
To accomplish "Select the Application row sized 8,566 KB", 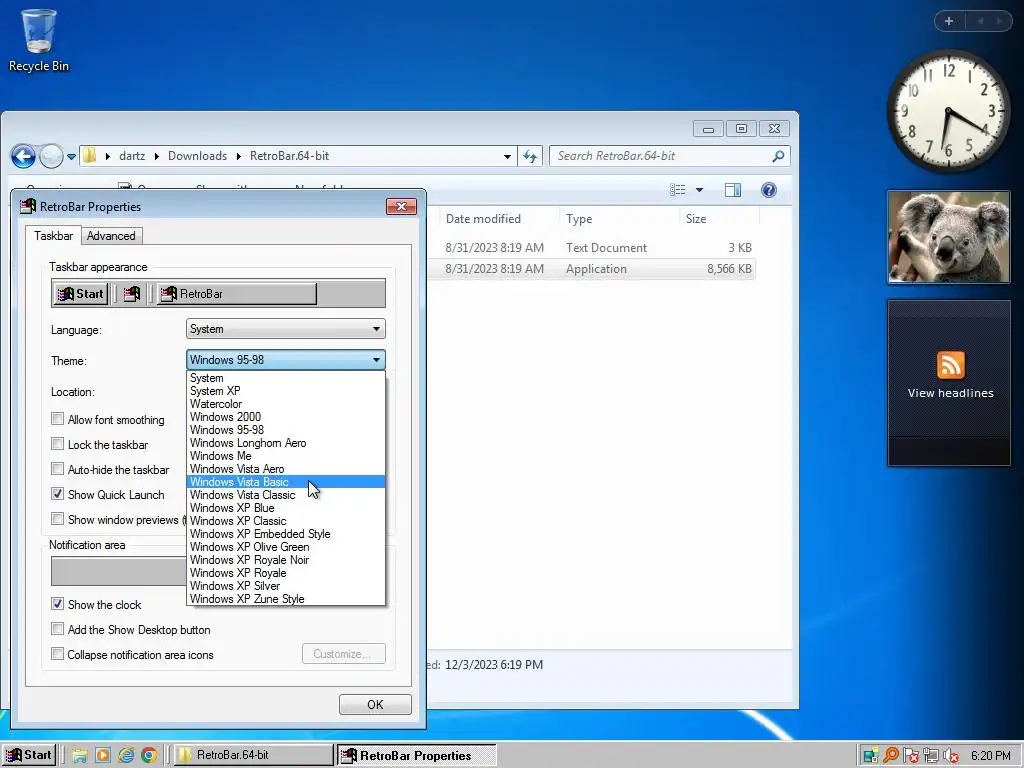I will pyautogui.click(x=592, y=268).
